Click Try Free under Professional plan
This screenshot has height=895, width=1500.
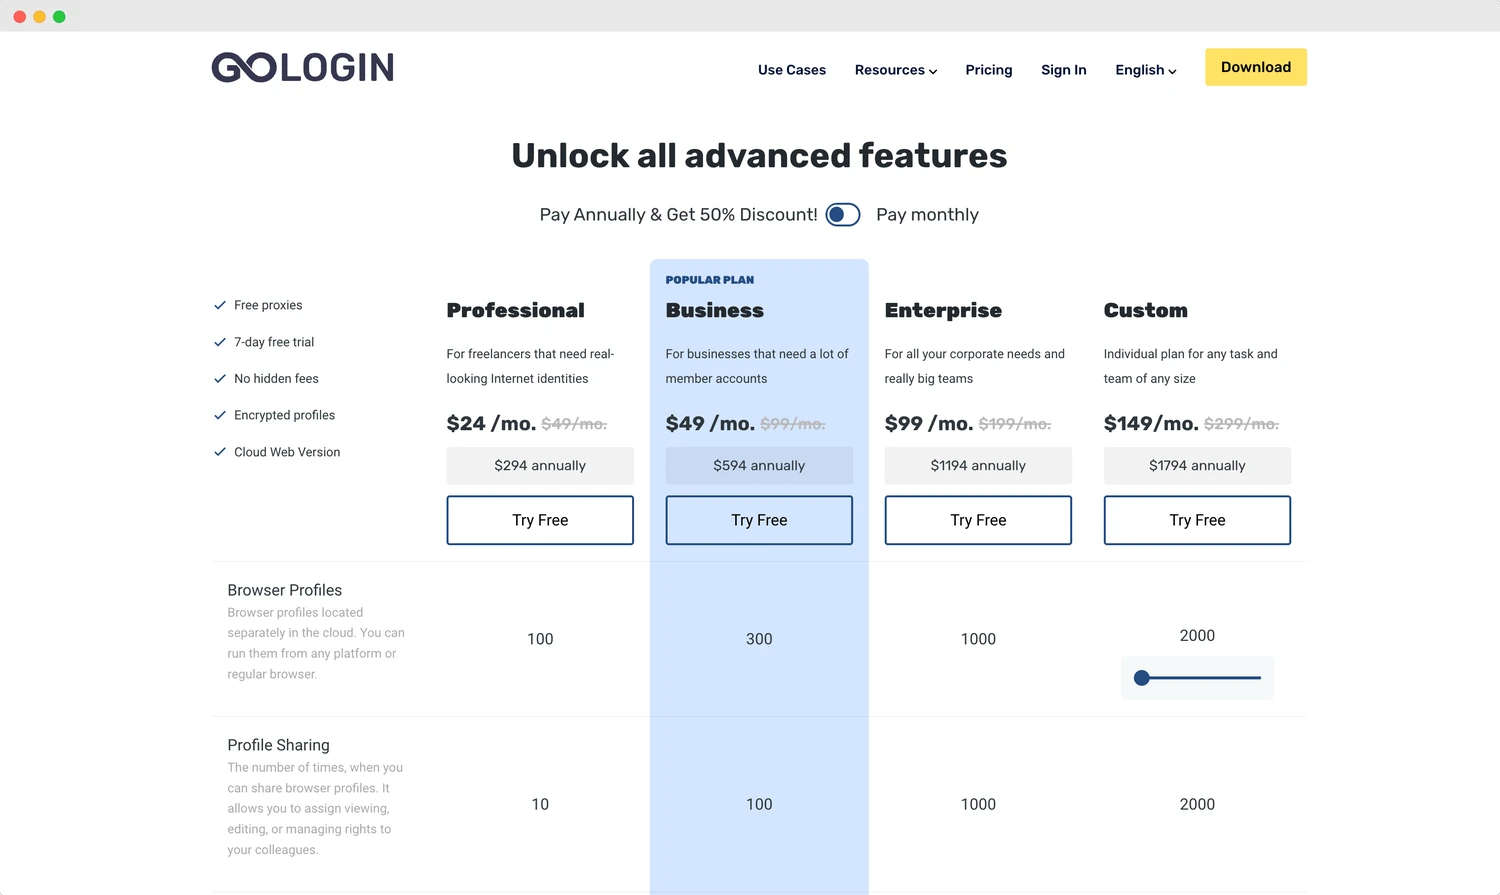click(540, 520)
